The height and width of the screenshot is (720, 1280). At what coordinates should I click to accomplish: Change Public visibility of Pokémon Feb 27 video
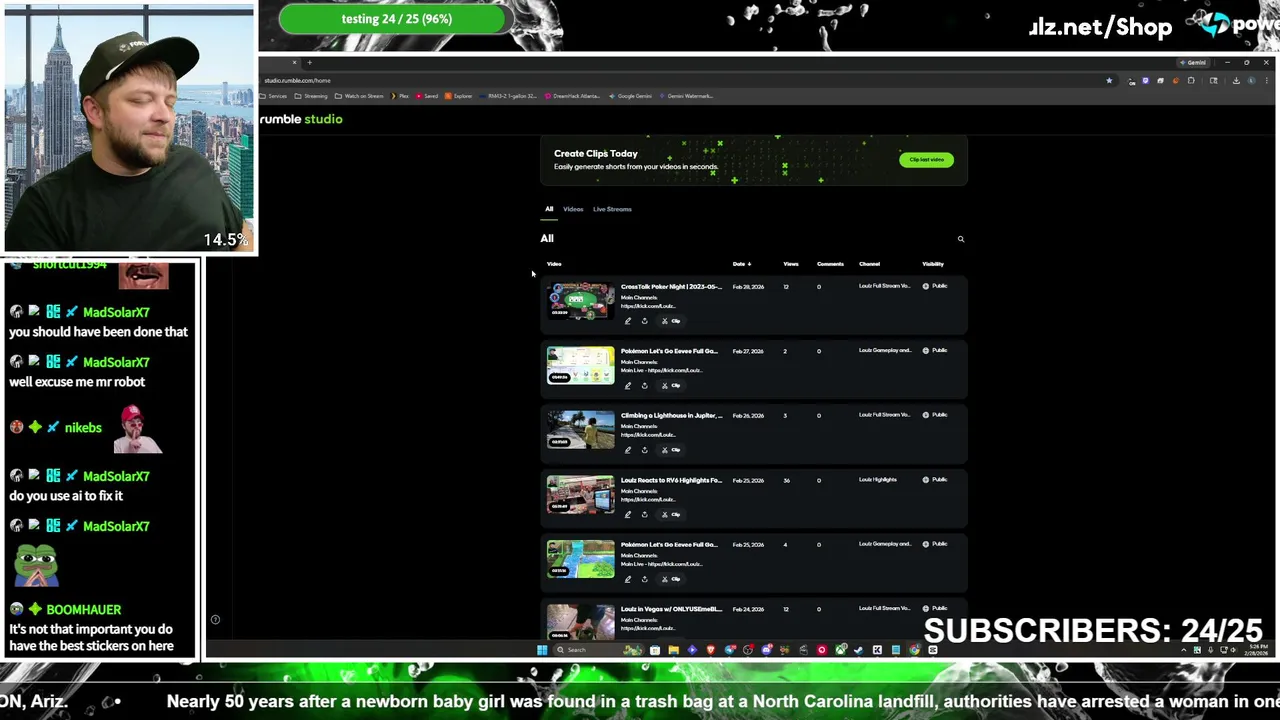[935, 350]
